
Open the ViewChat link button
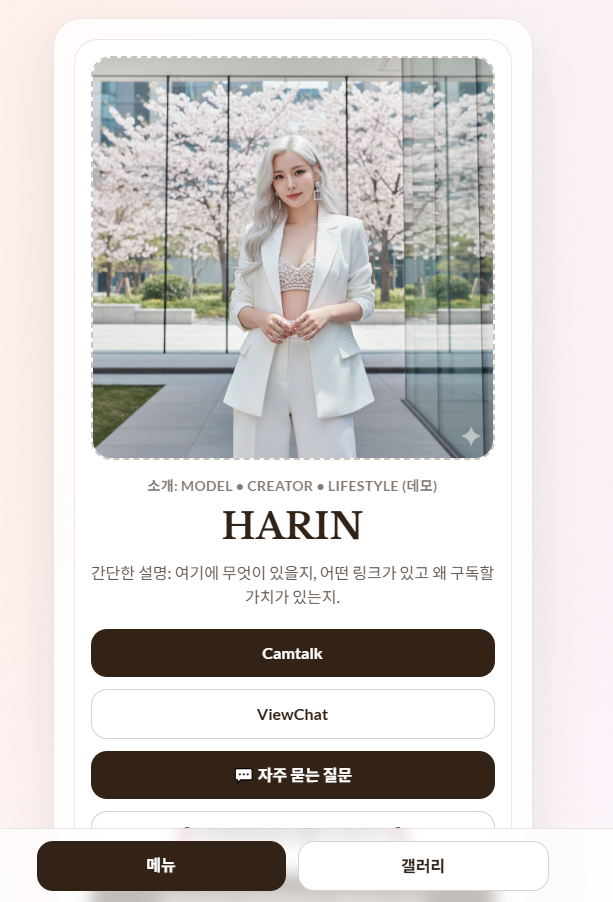293,714
